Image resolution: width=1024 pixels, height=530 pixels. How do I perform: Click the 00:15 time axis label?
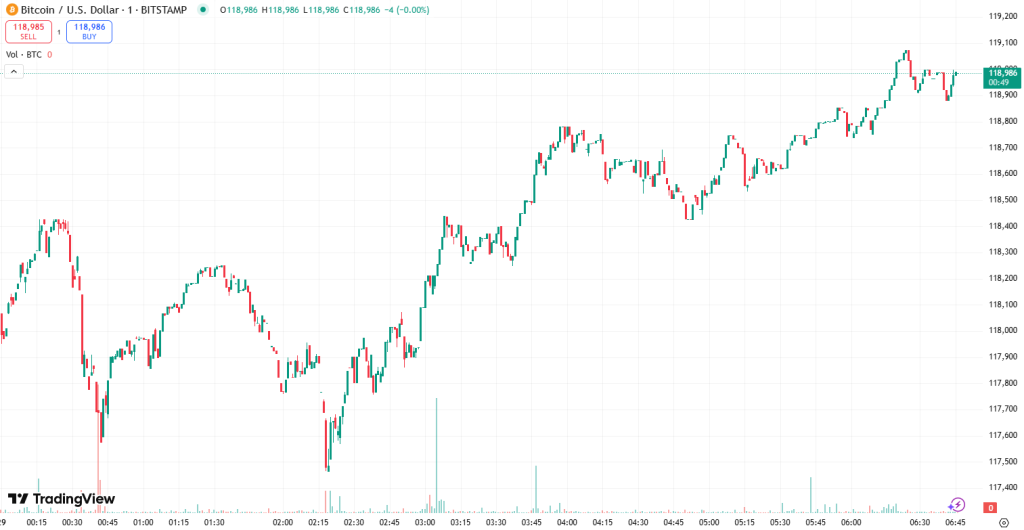(37, 522)
